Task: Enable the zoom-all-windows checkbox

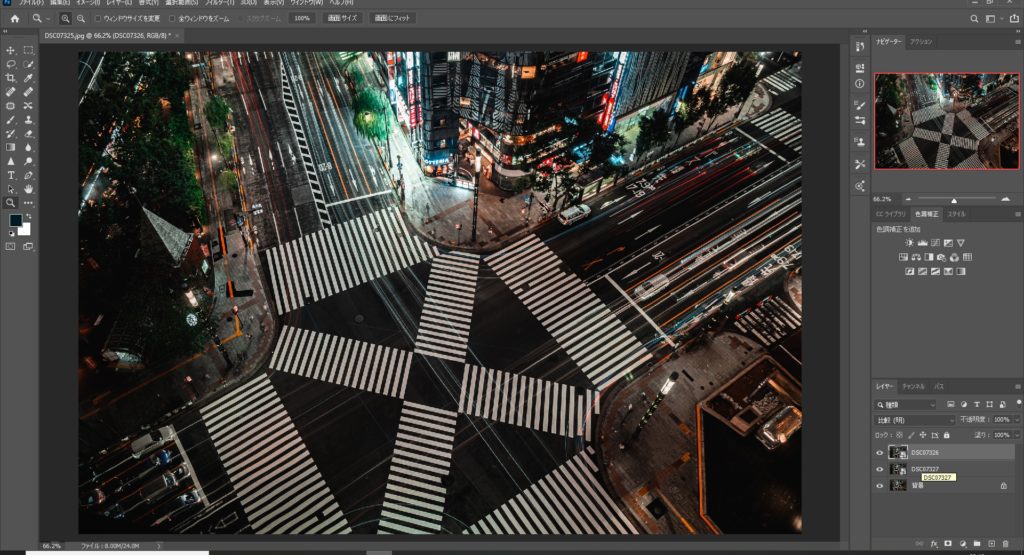Action: (172, 18)
